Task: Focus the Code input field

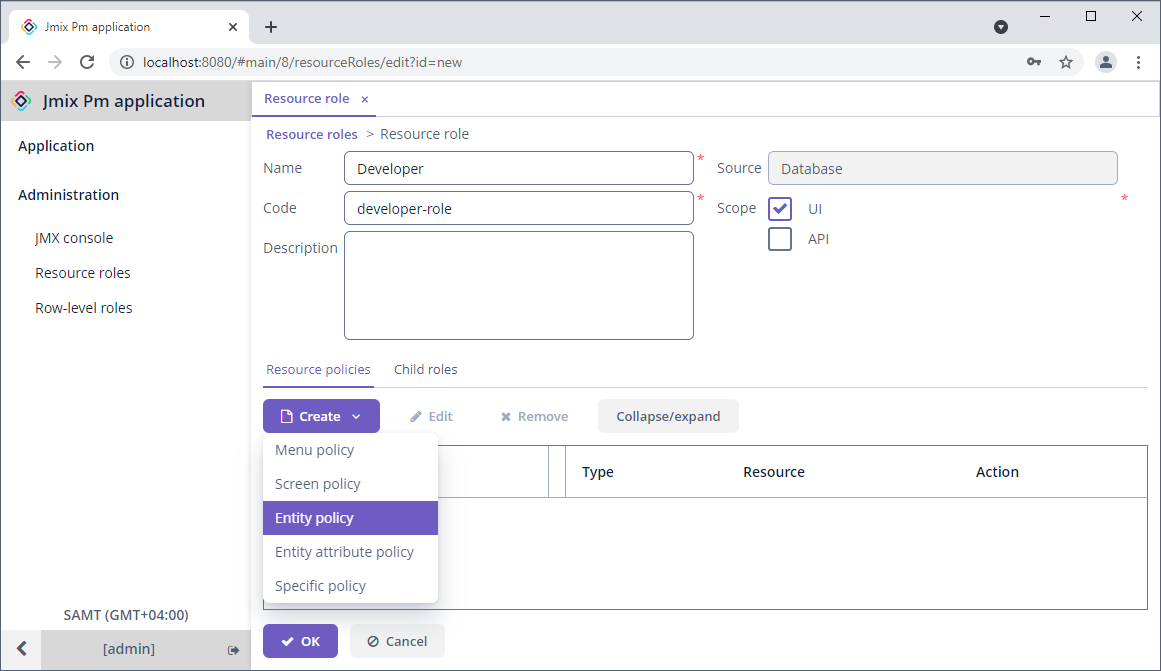Action: pos(518,208)
